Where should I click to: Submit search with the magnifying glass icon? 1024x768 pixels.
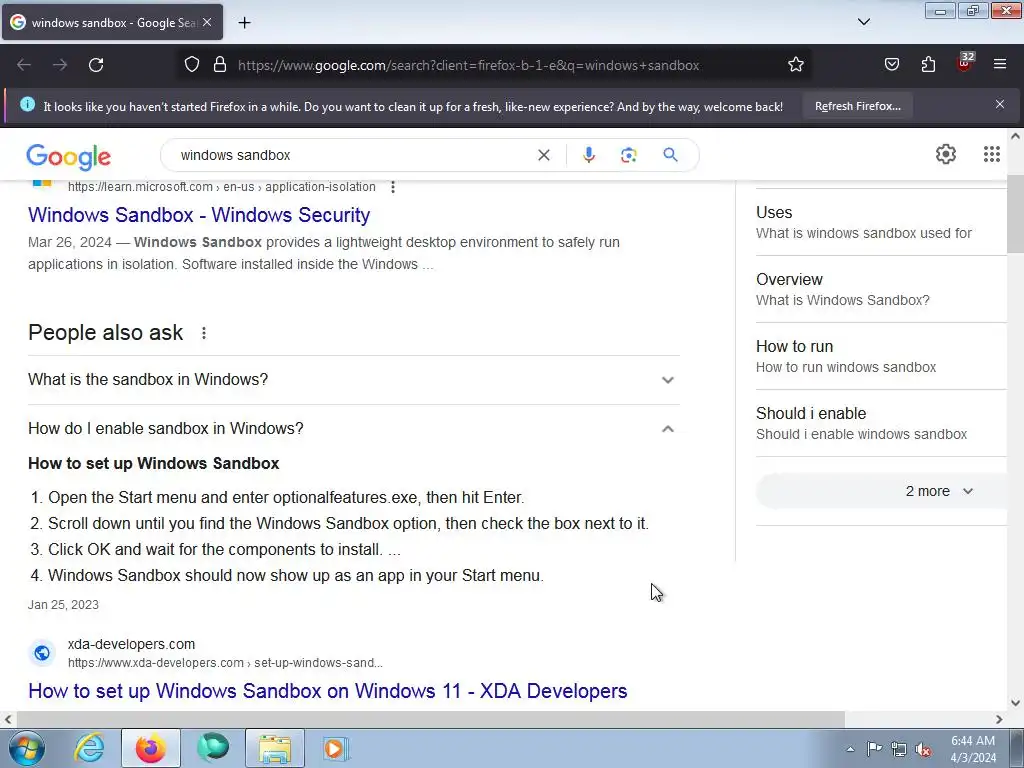pos(670,155)
